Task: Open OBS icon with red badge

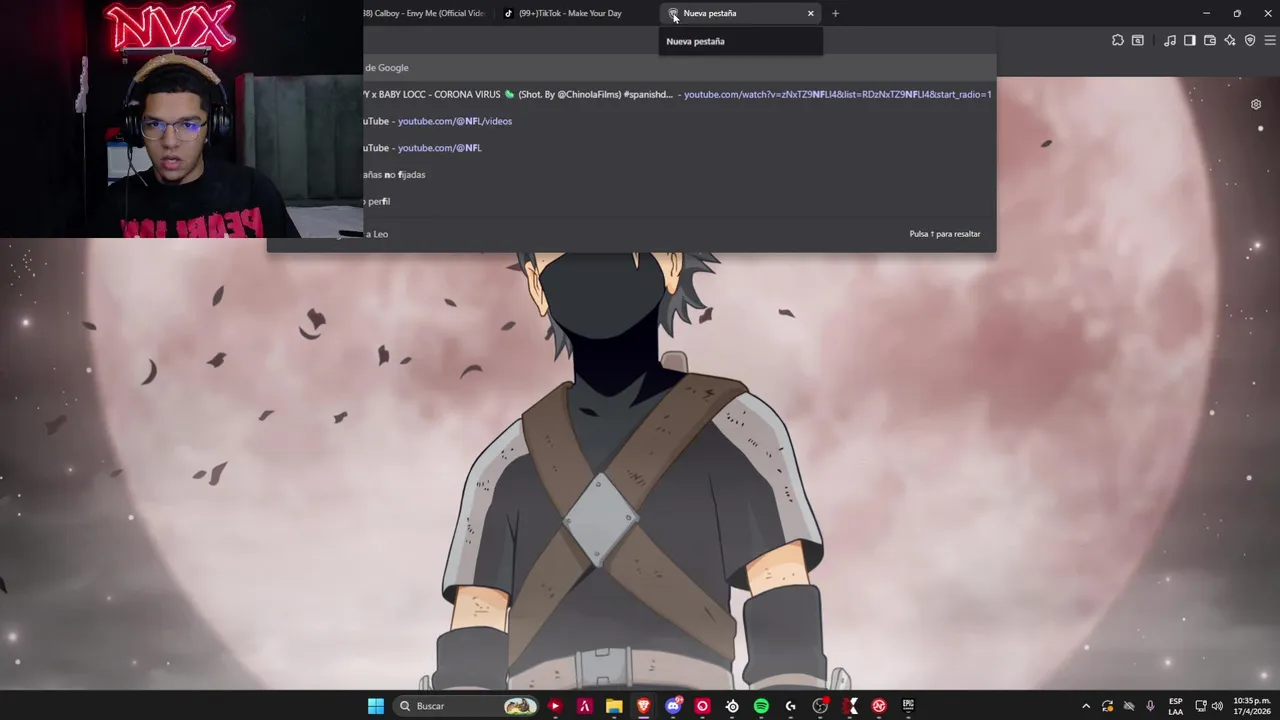Action: click(820, 706)
